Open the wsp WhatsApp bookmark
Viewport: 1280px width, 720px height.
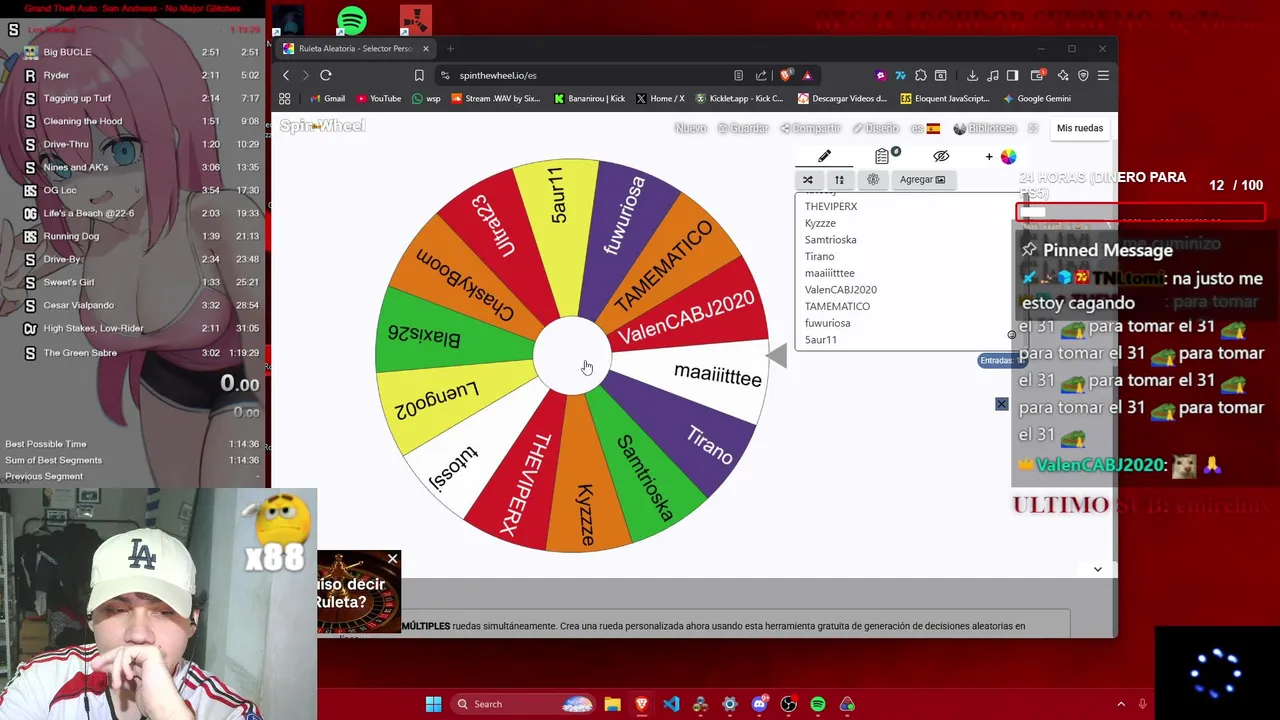[426, 98]
